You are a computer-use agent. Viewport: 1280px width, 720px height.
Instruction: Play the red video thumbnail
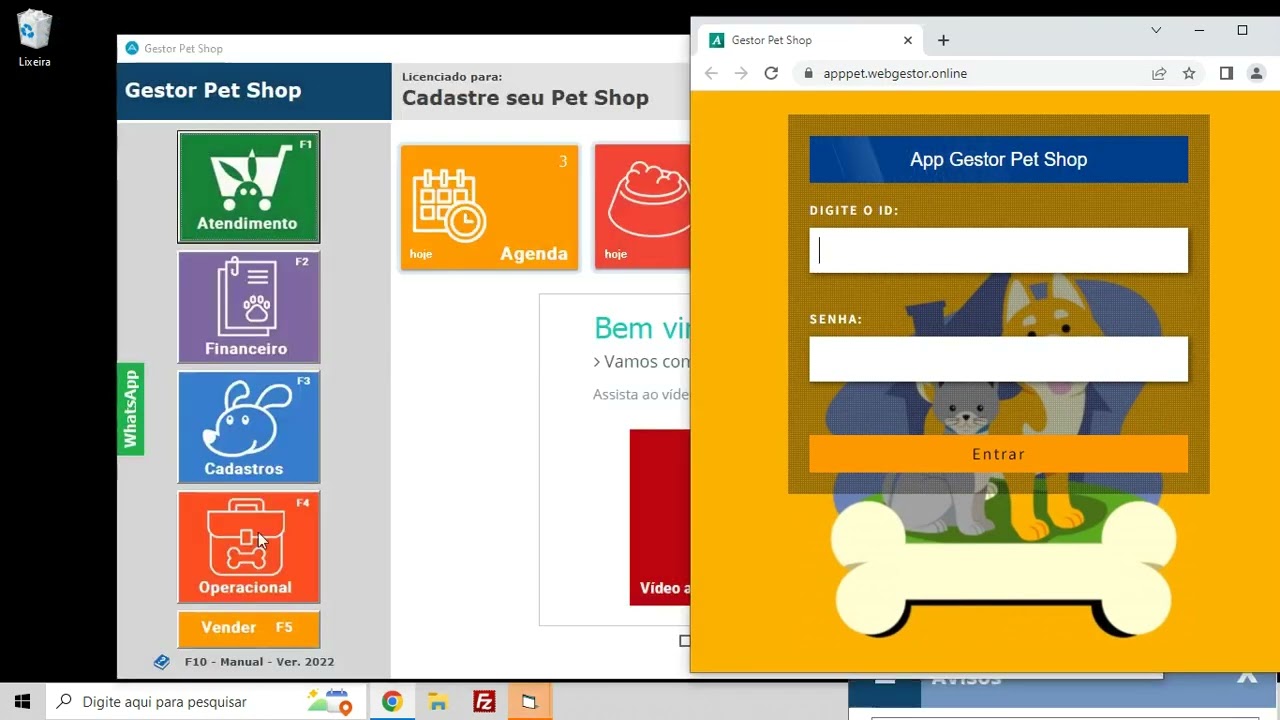[660, 517]
